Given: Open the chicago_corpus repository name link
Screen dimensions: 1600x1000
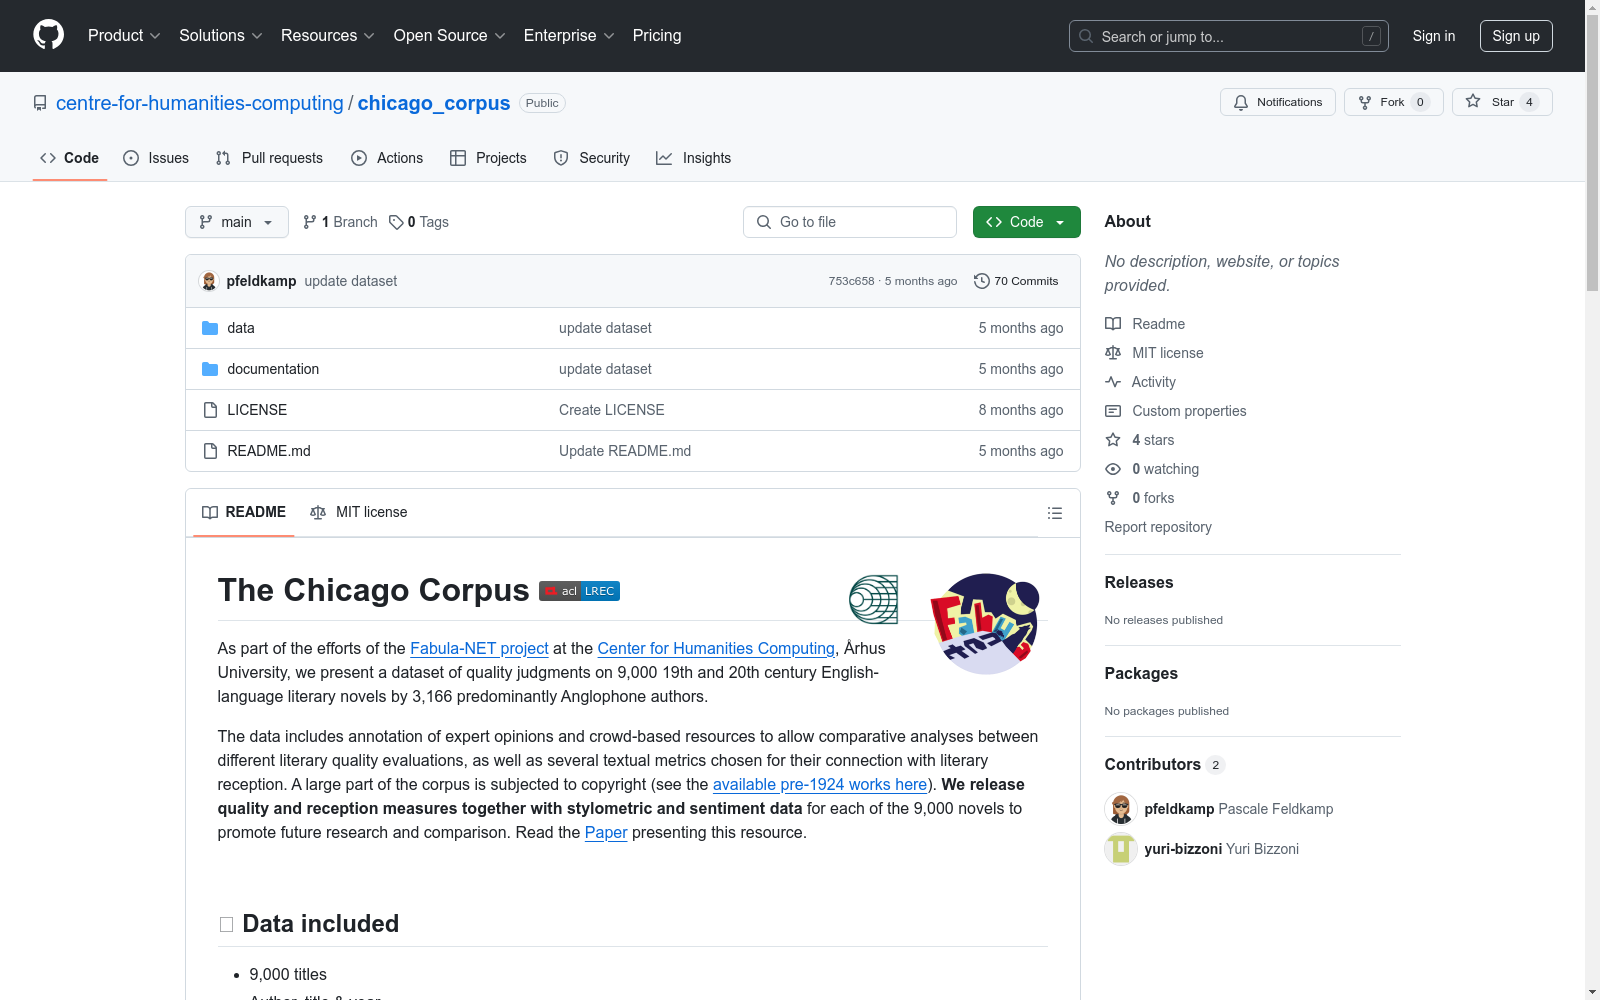Looking at the screenshot, I should [x=434, y=103].
